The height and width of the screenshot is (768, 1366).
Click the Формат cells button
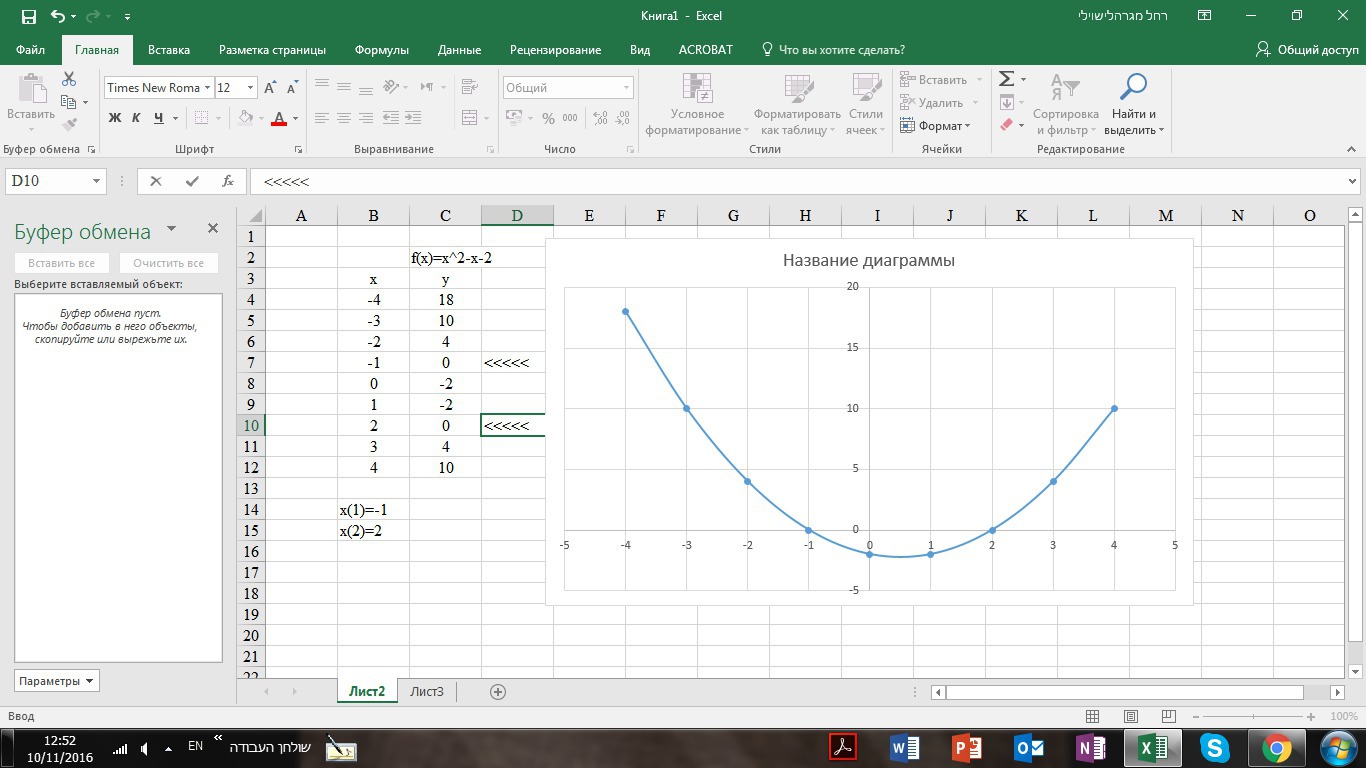935,126
